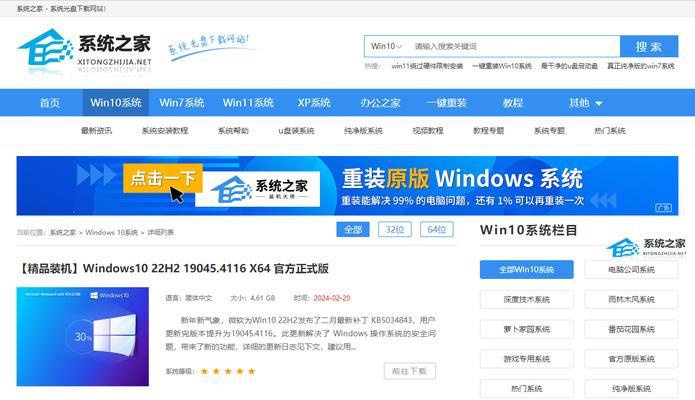Click the 大小: 4.61 GB size text
Image resolution: width=695 pixels, height=400 pixels.
tap(253, 298)
